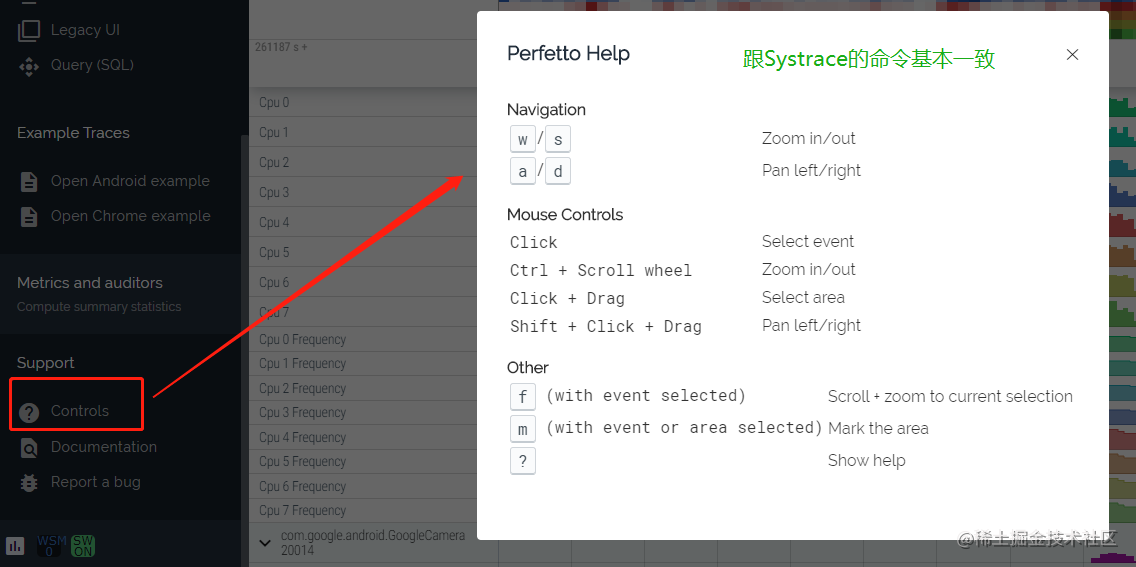1136x567 pixels.
Task: Click the Query (SQL) icon
Action: pos(29,66)
